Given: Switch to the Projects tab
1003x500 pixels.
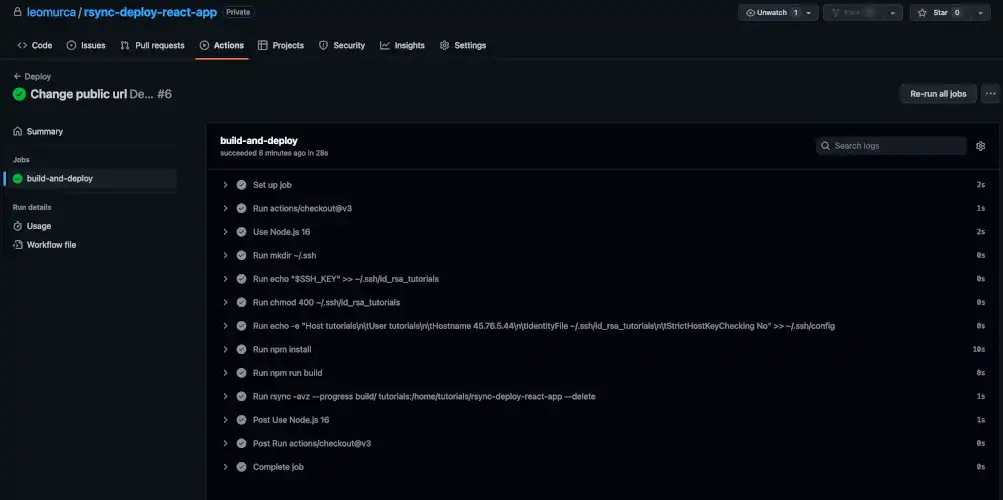Looking at the screenshot, I should click(x=281, y=45).
